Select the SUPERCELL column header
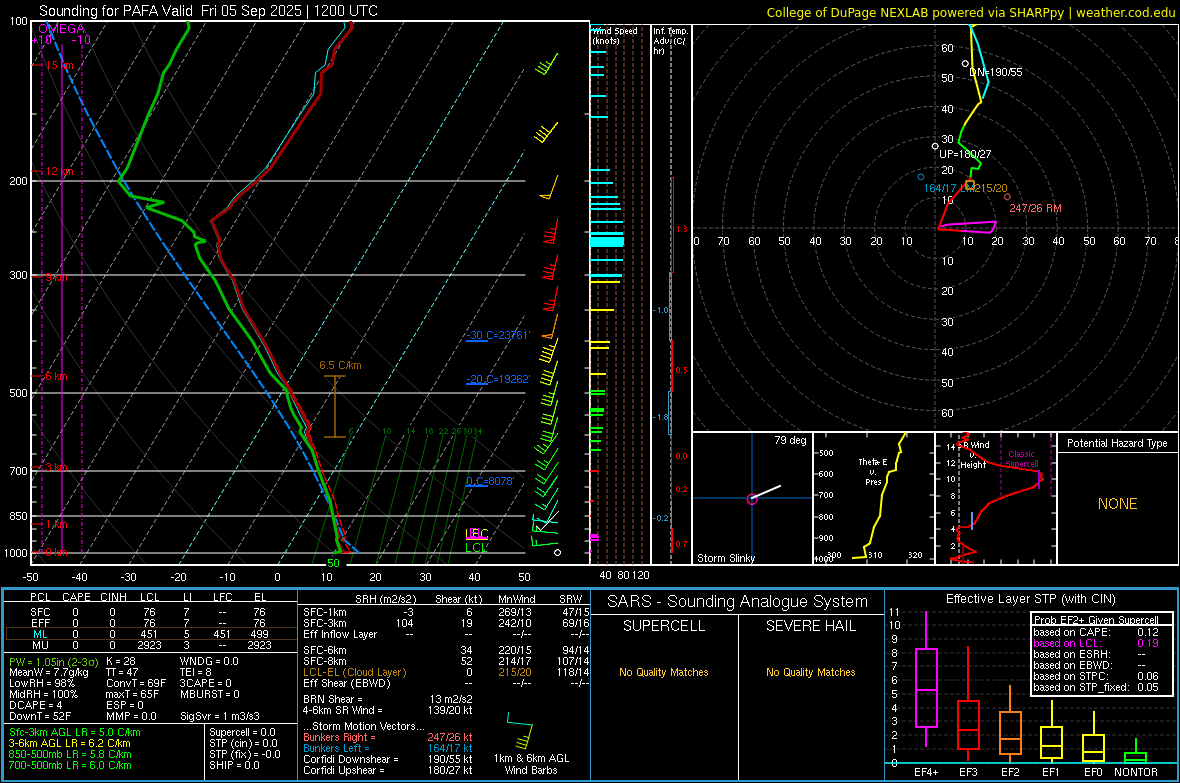Screen dimensions: 1180x783 click(664, 626)
